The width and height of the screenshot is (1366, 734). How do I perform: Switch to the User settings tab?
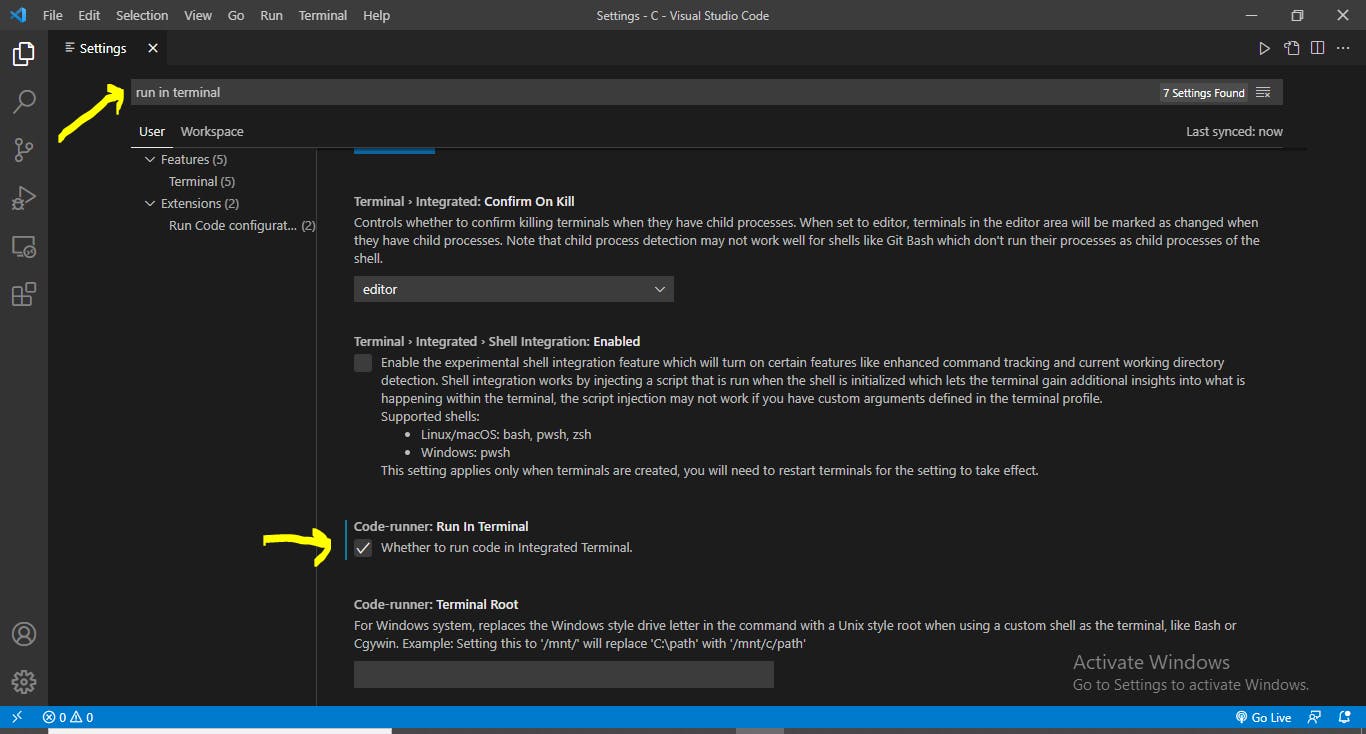tap(152, 132)
